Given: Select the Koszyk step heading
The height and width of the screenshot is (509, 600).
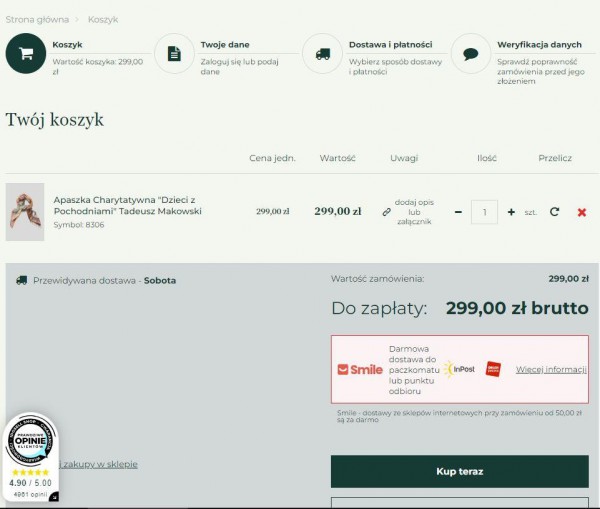Looking at the screenshot, I should tap(67, 45).
